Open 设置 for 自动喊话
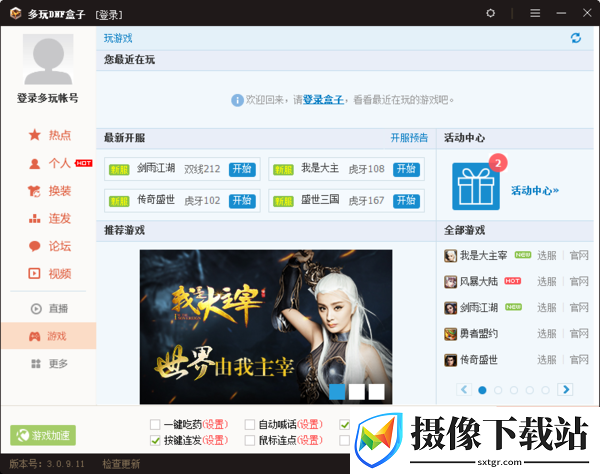600x474 pixels. 310,424
